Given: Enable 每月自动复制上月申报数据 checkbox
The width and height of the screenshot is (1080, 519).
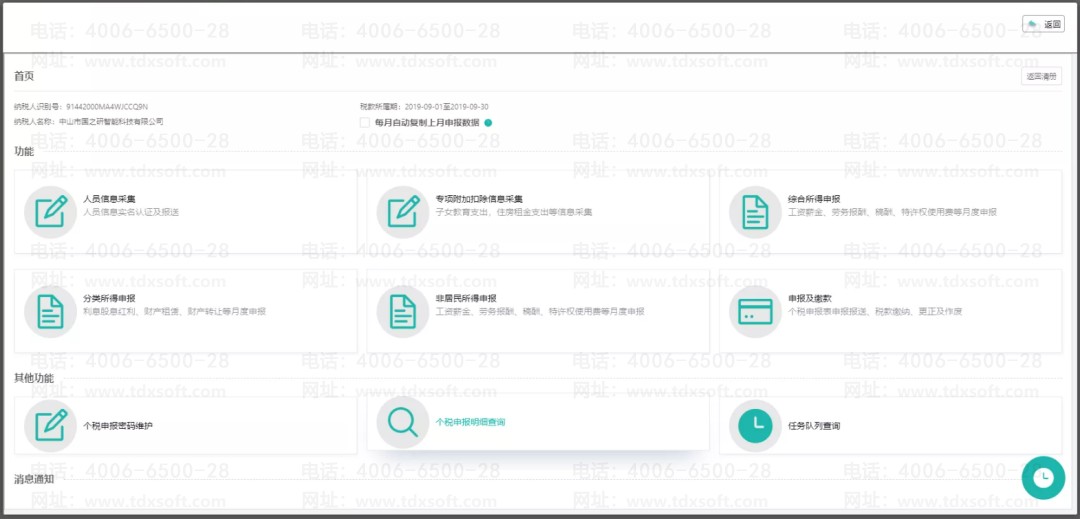Looking at the screenshot, I should click(x=365, y=123).
